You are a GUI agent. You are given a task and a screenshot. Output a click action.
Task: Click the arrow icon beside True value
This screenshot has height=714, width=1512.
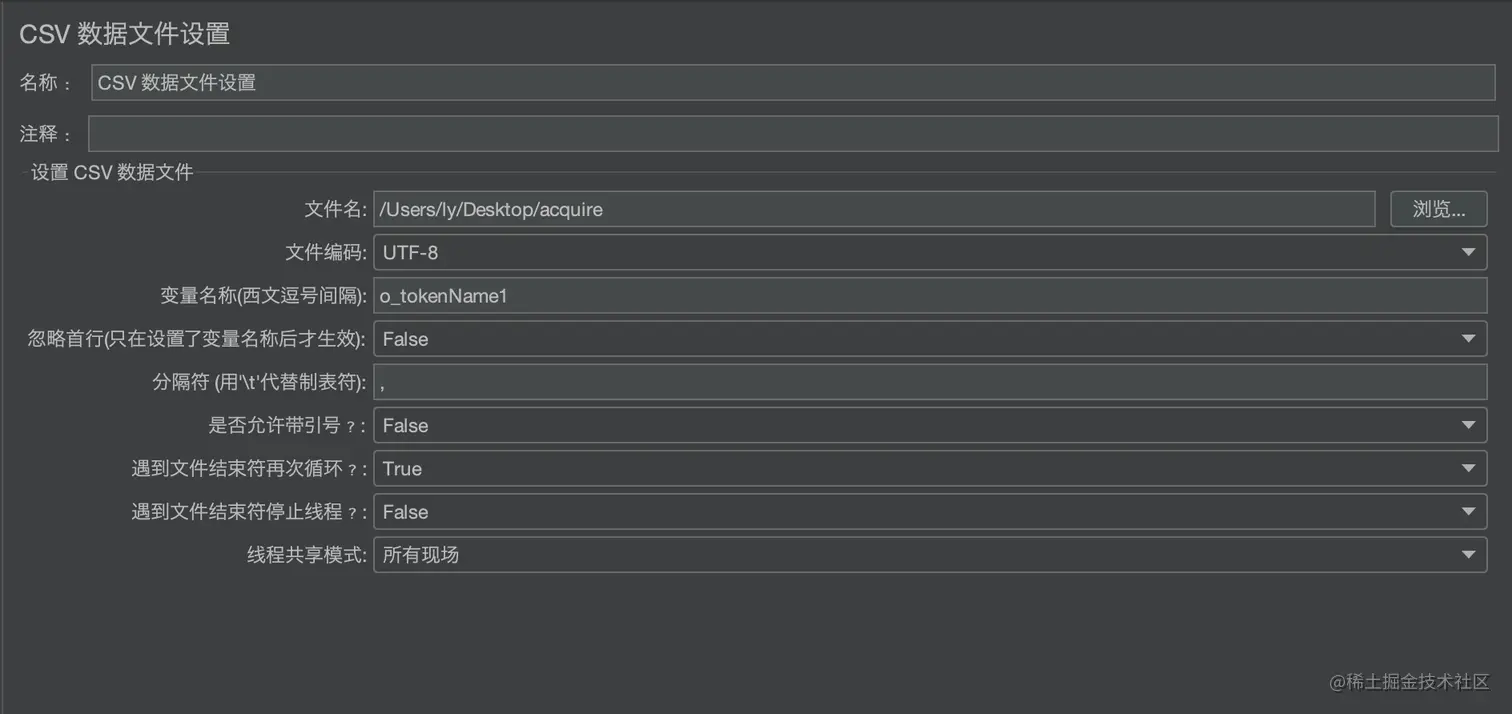(x=1468, y=467)
